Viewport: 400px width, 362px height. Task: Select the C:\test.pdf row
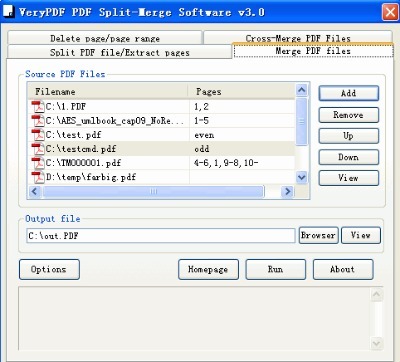(162, 135)
